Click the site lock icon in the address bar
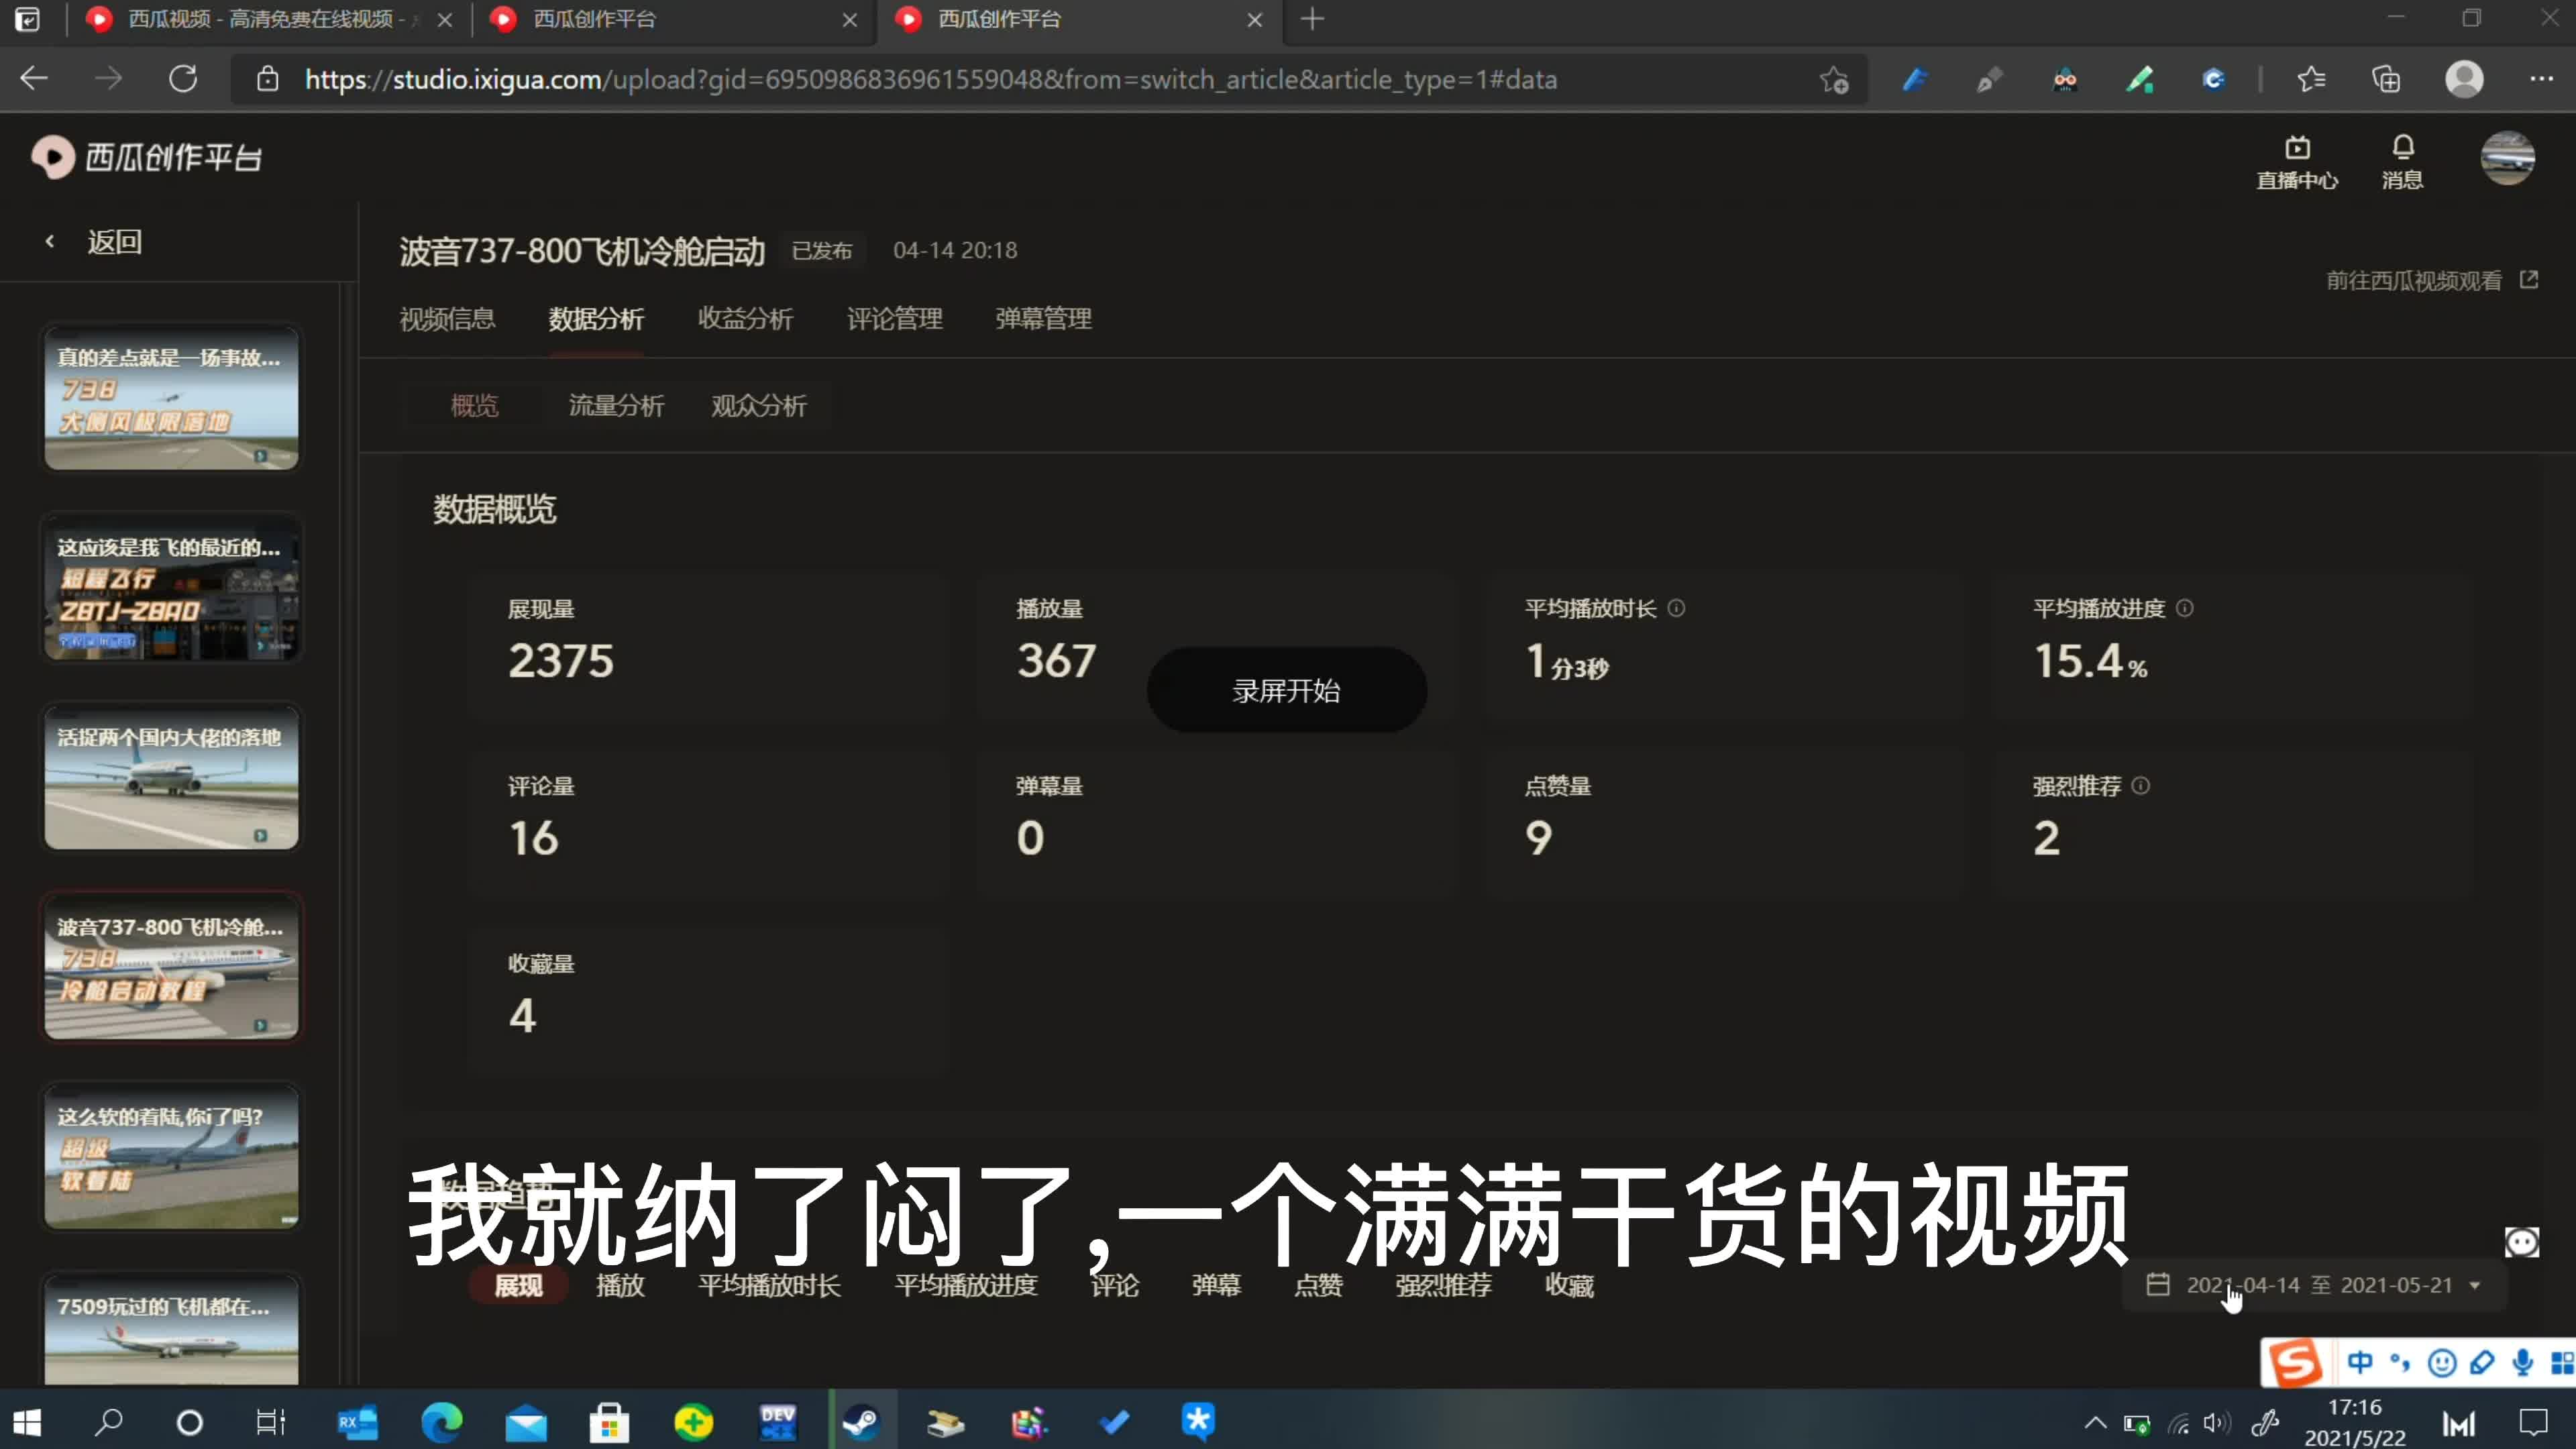The height and width of the screenshot is (1449, 2576). pos(267,79)
